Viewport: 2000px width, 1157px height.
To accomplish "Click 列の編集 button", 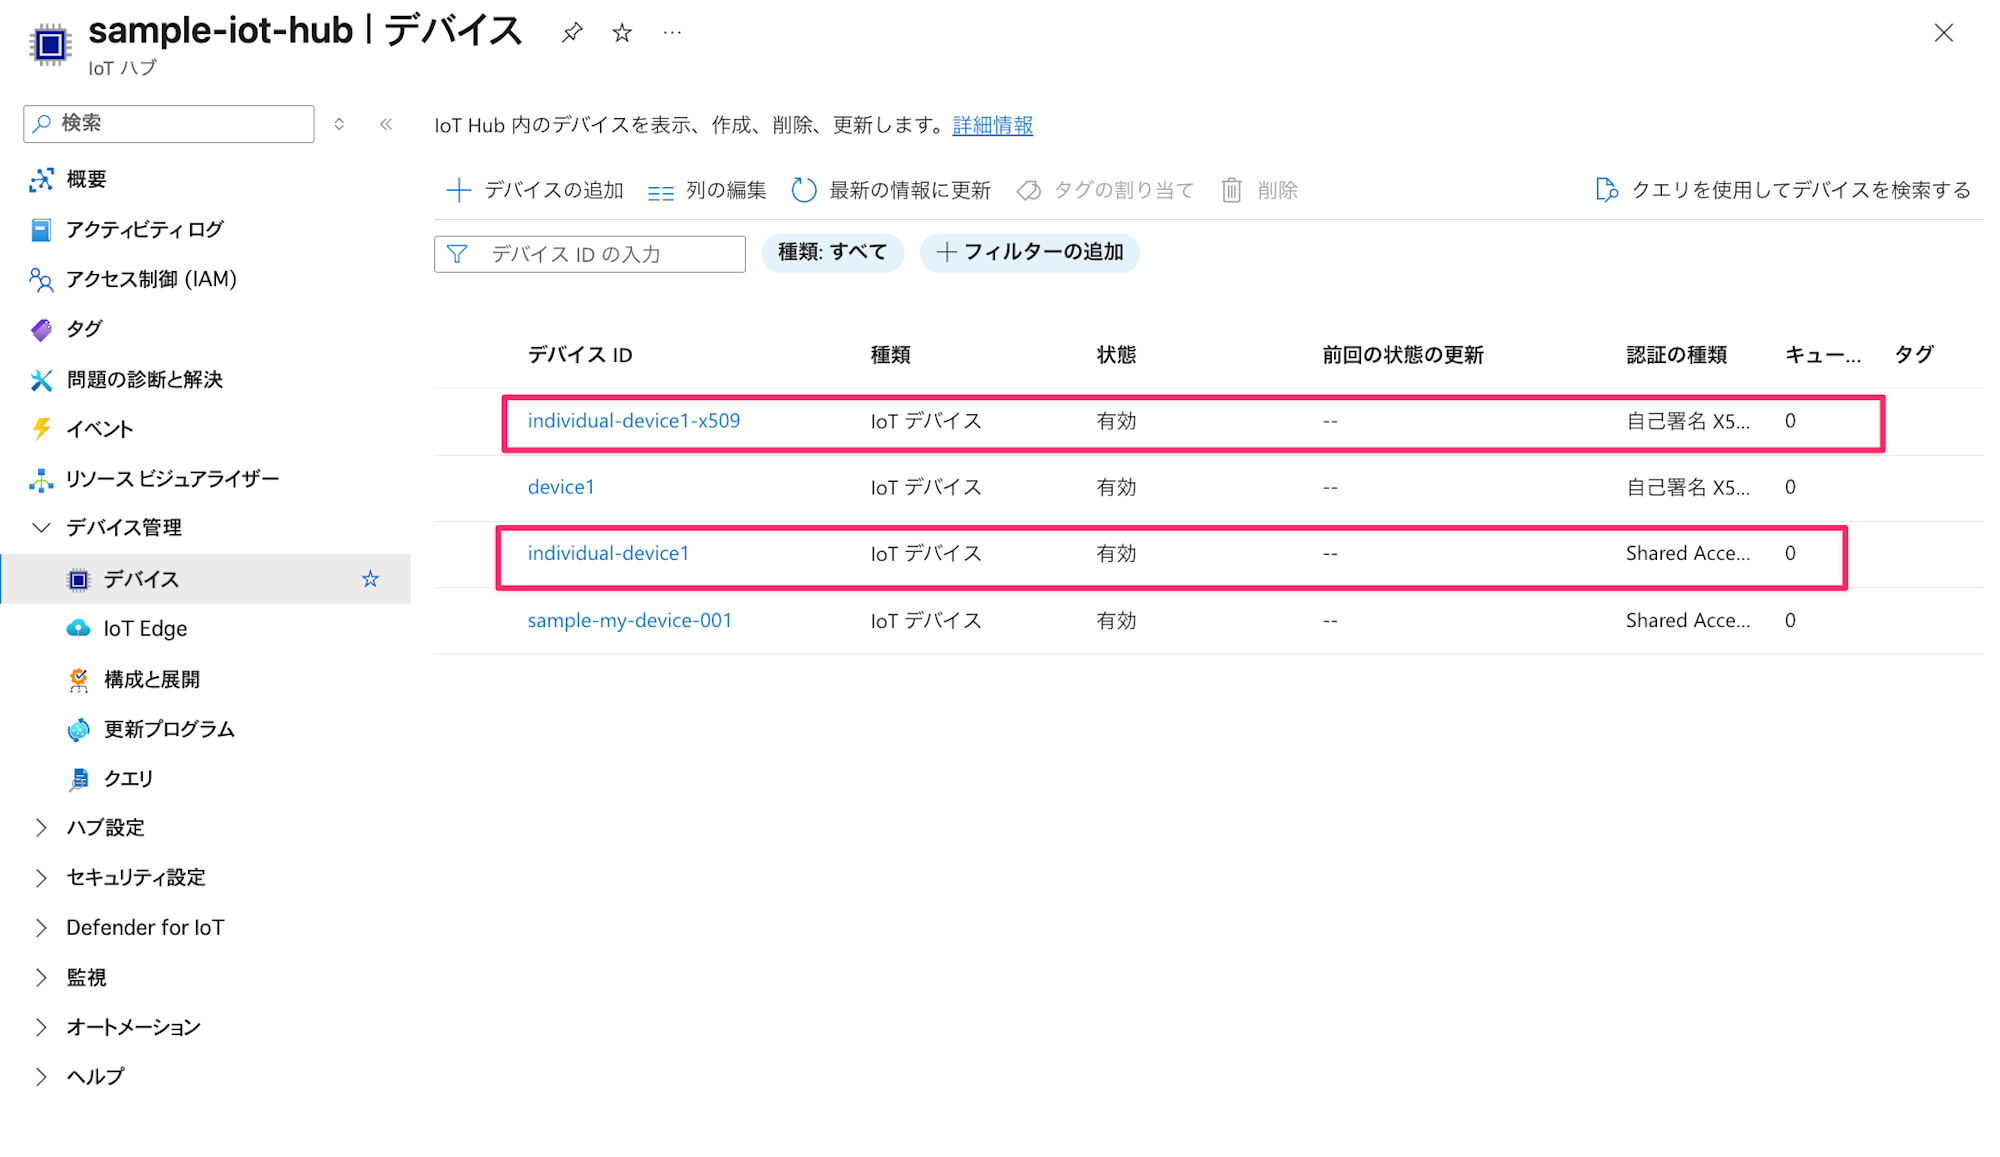I will [707, 190].
